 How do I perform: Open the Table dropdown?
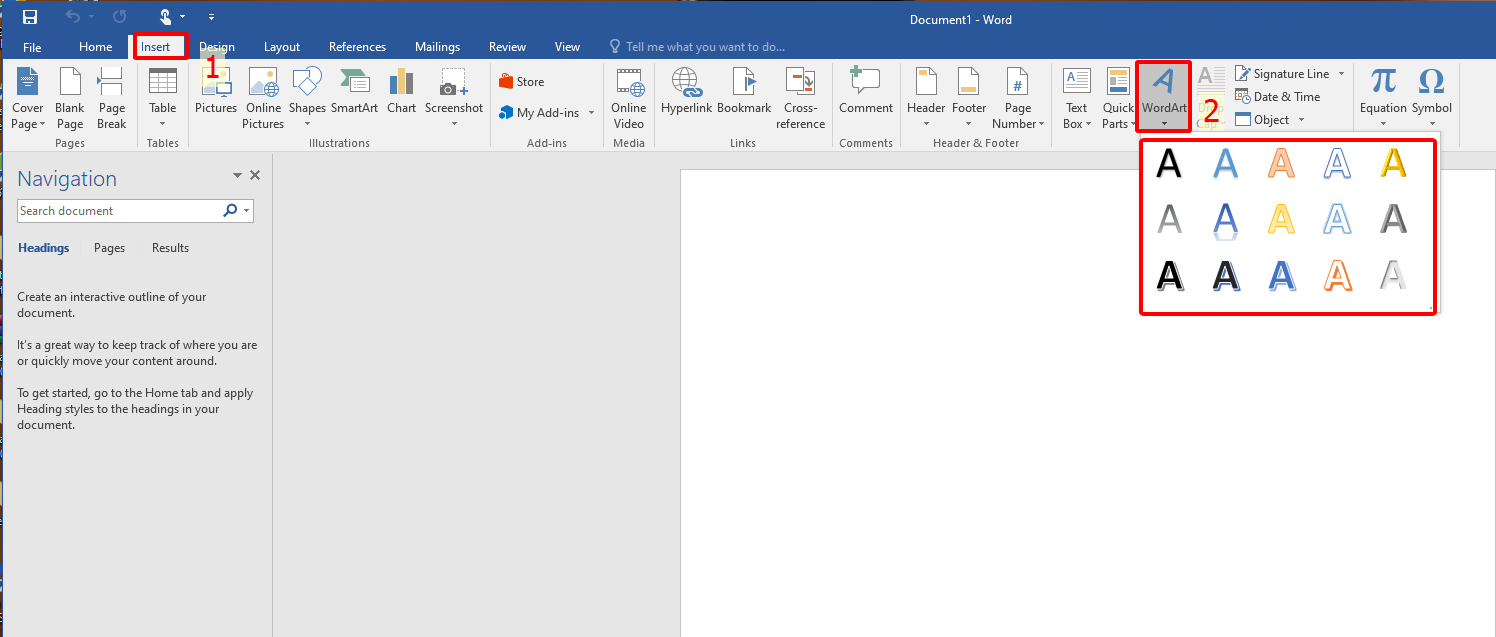click(x=162, y=99)
